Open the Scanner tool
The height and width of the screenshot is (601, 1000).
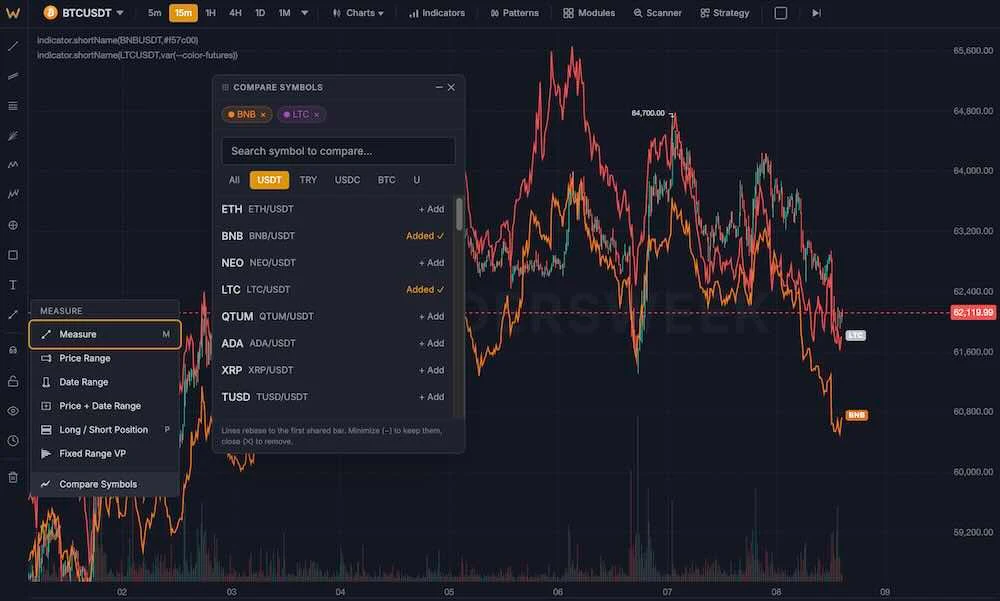658,13
